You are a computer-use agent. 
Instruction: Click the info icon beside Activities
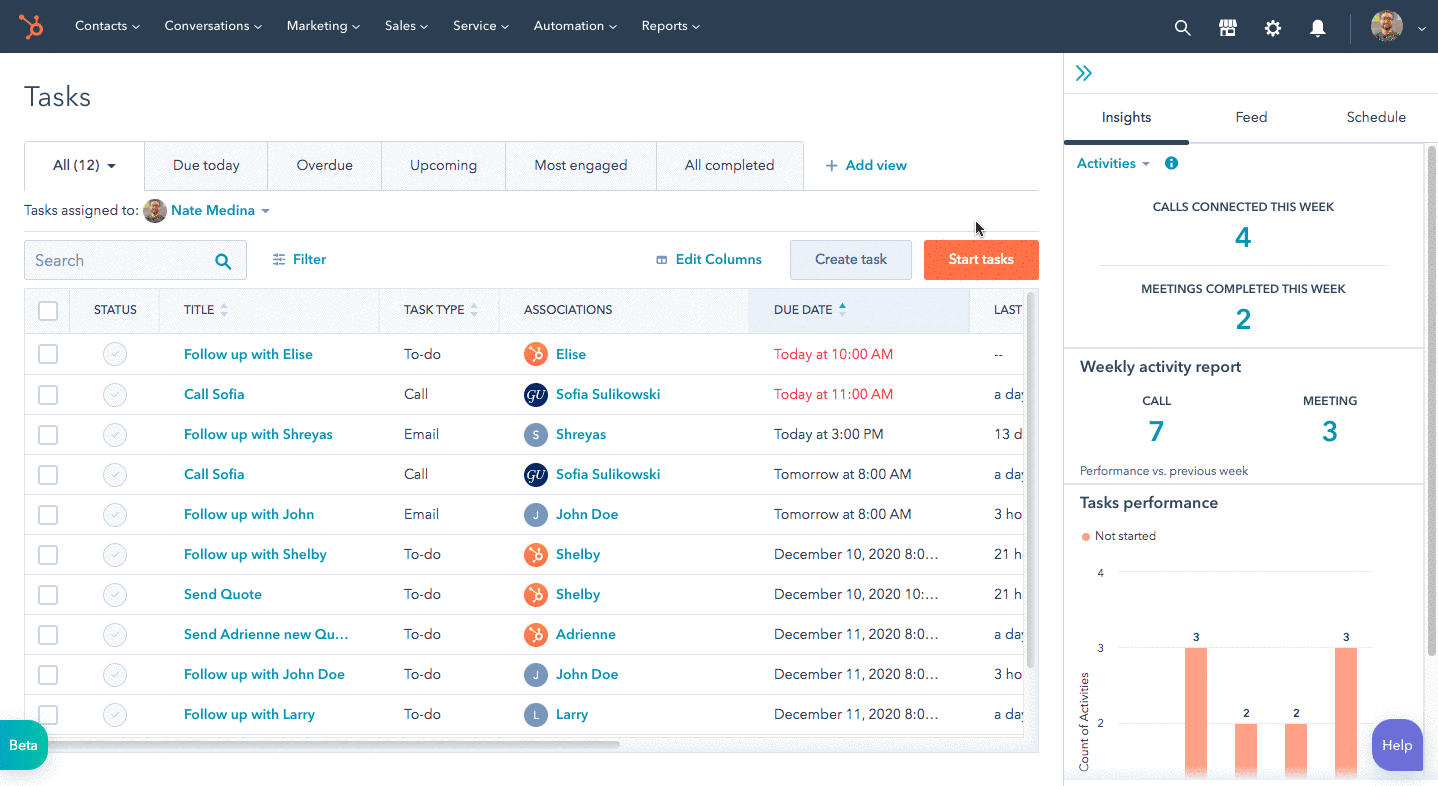tap(1171, 163)
